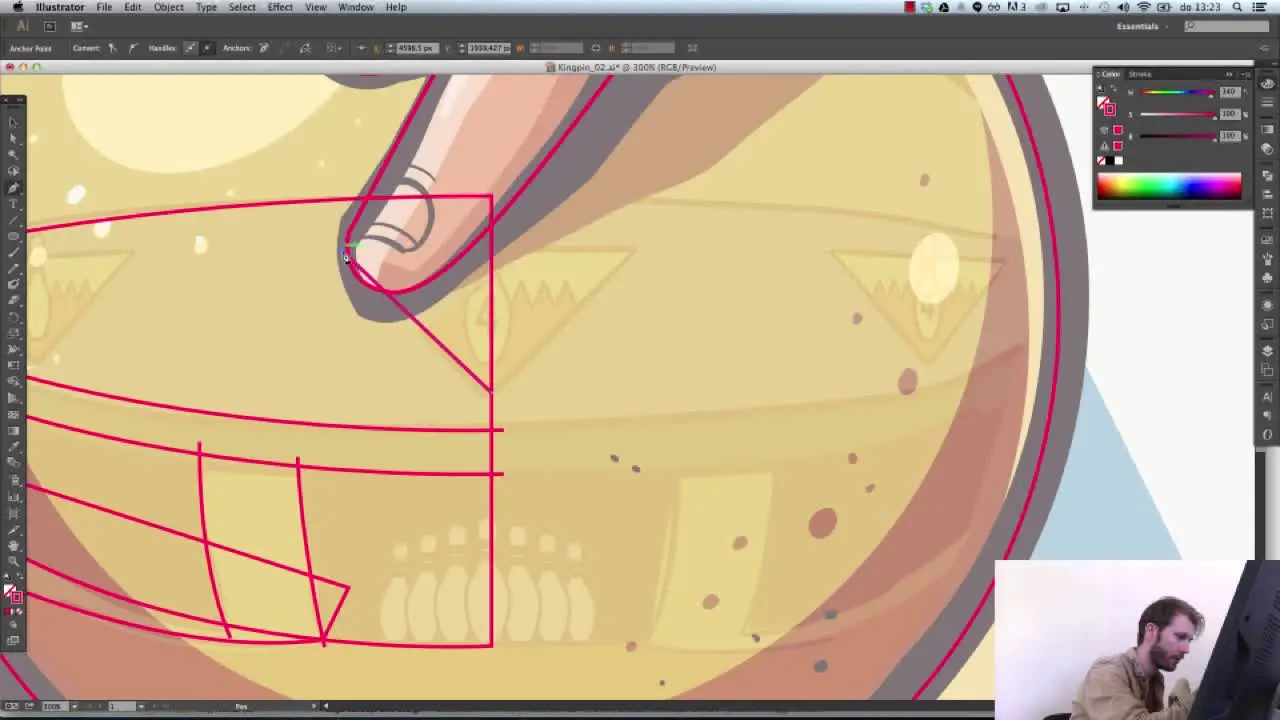Activate the toolbar Fill/Stroke indicator
This screenshot has width=1280, height=720.
tap(14, 595)
